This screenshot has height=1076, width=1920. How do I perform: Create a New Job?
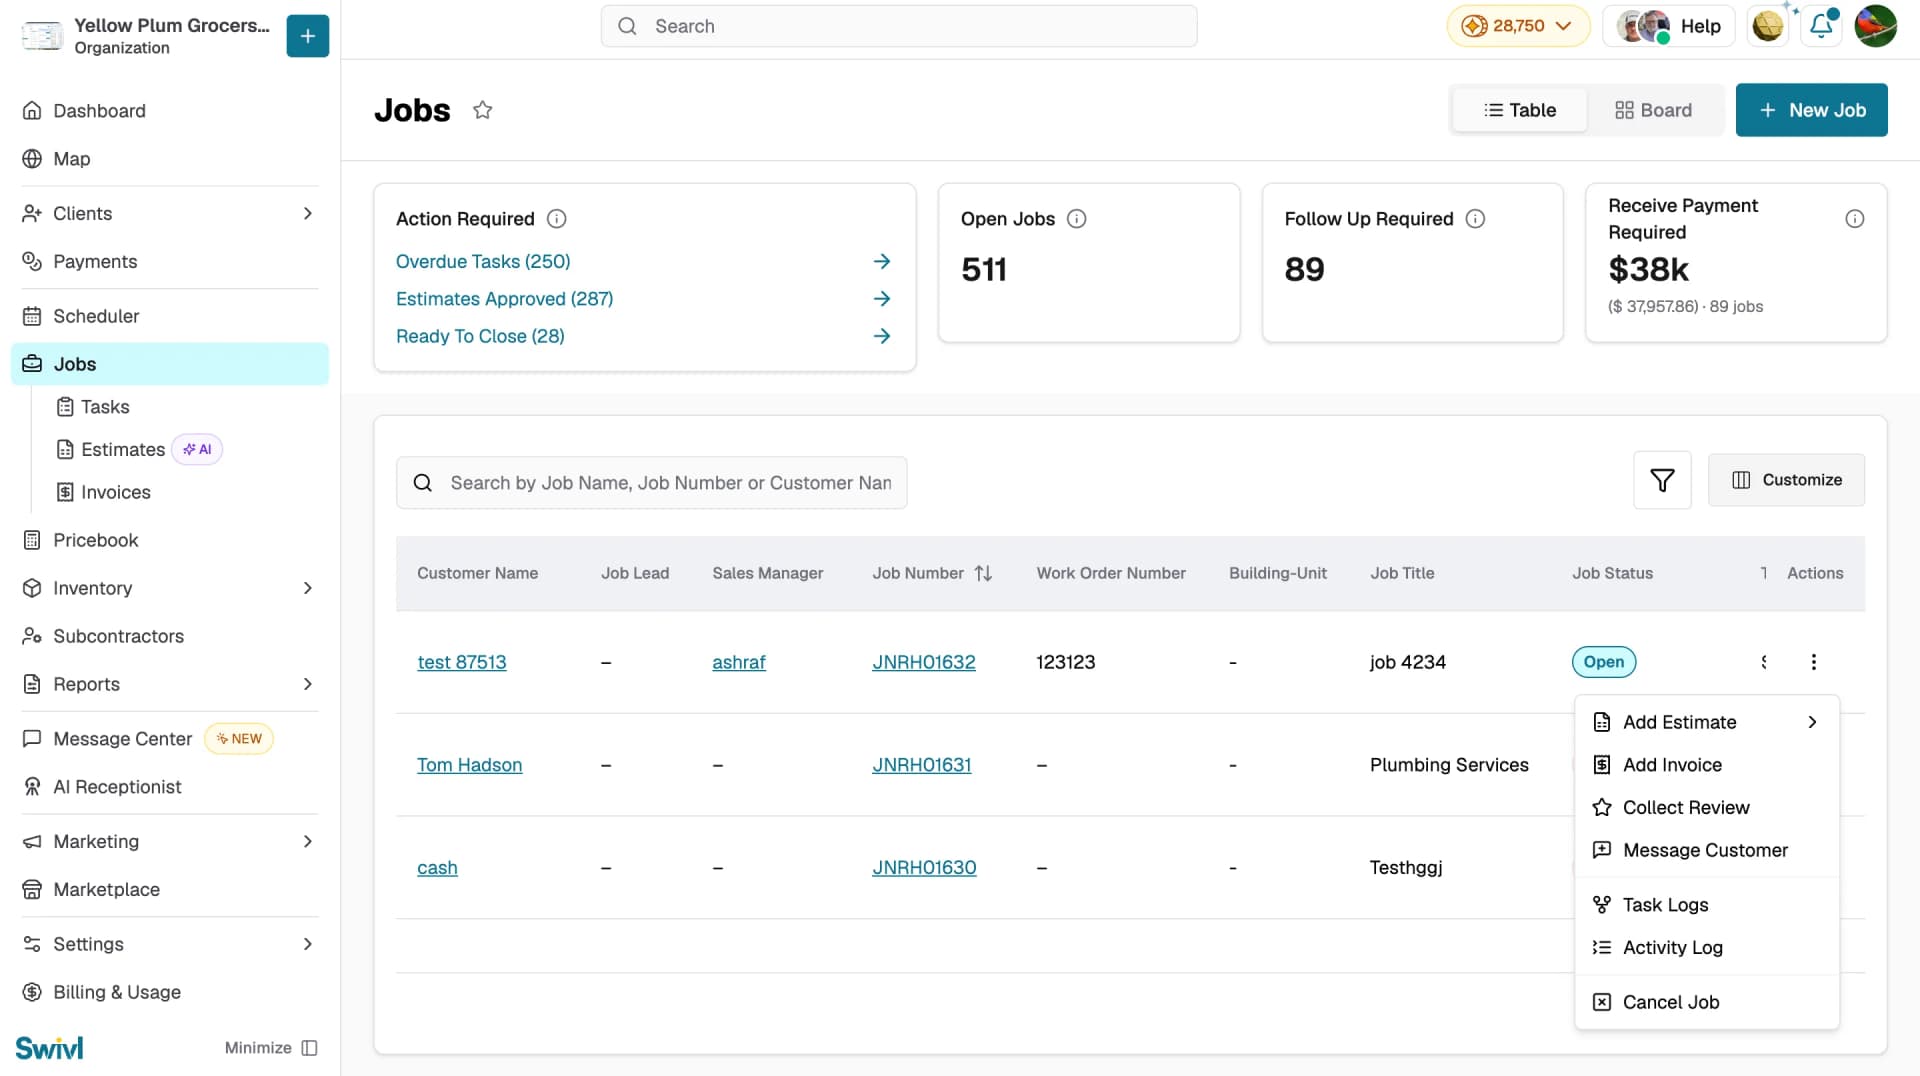(x=1811, y=110)
